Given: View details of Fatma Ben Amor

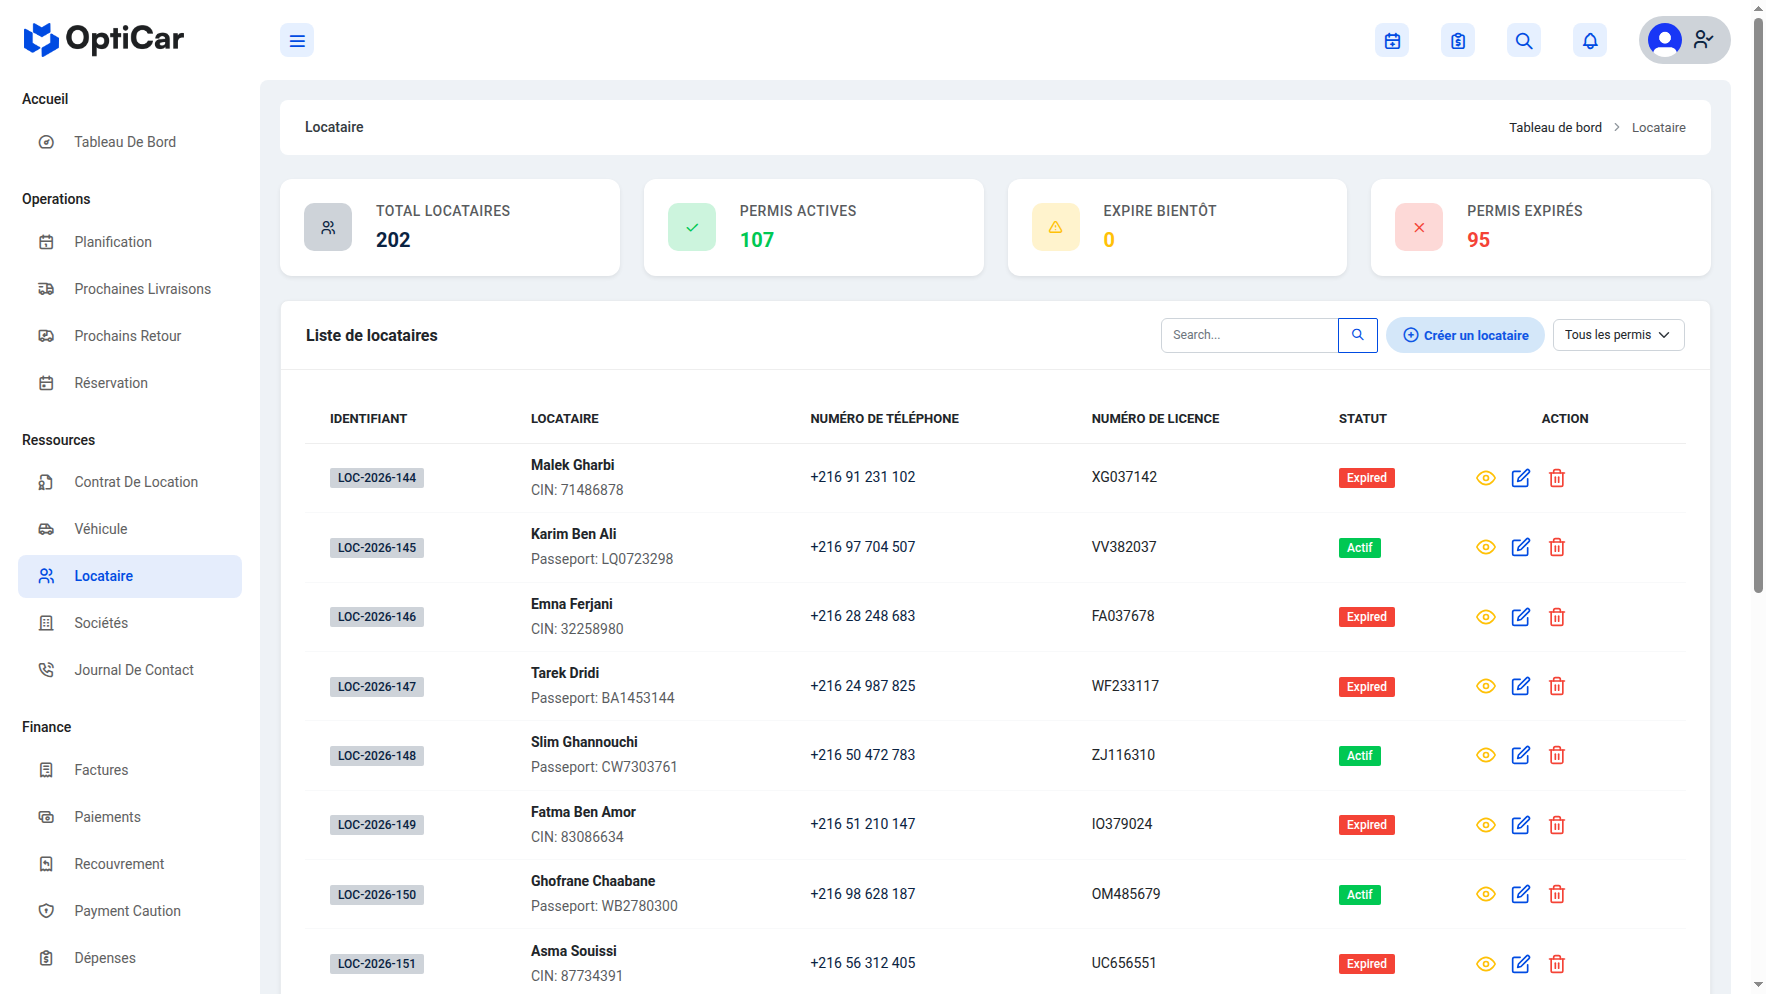Looking at the screenshot, I should pyautogui.click(x=1486, y=825).
